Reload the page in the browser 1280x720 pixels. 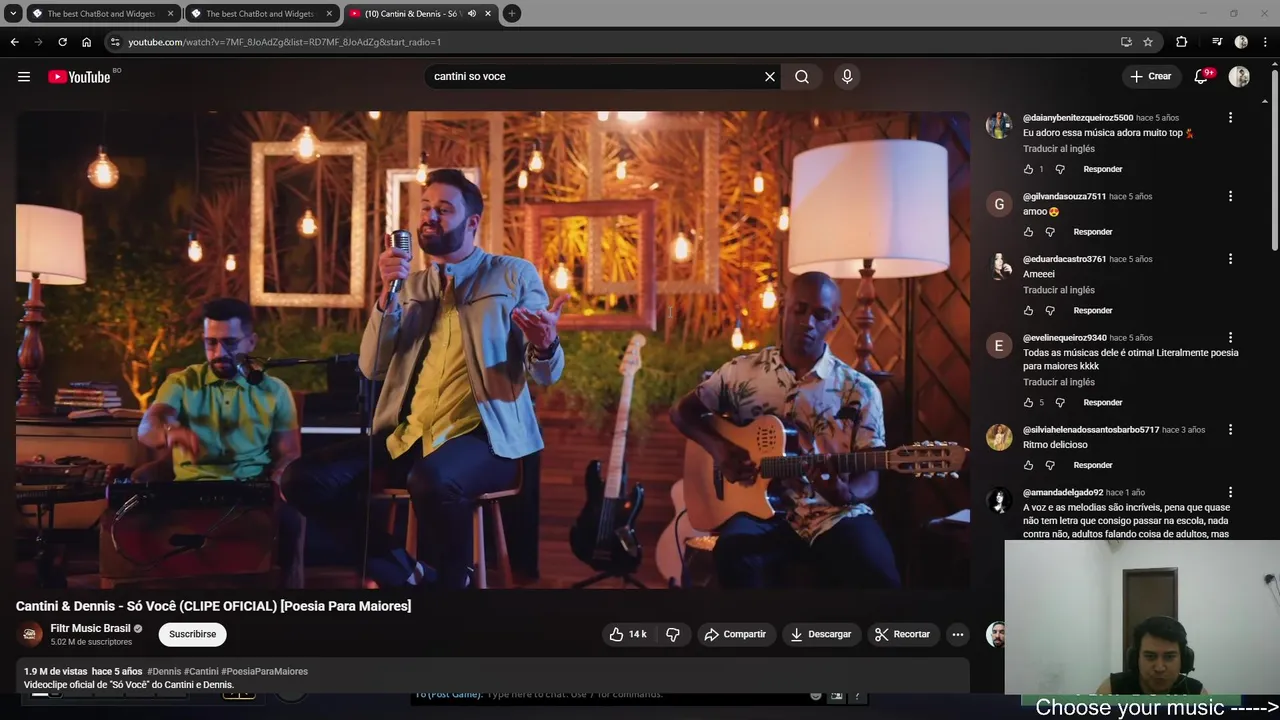point(62,42)
